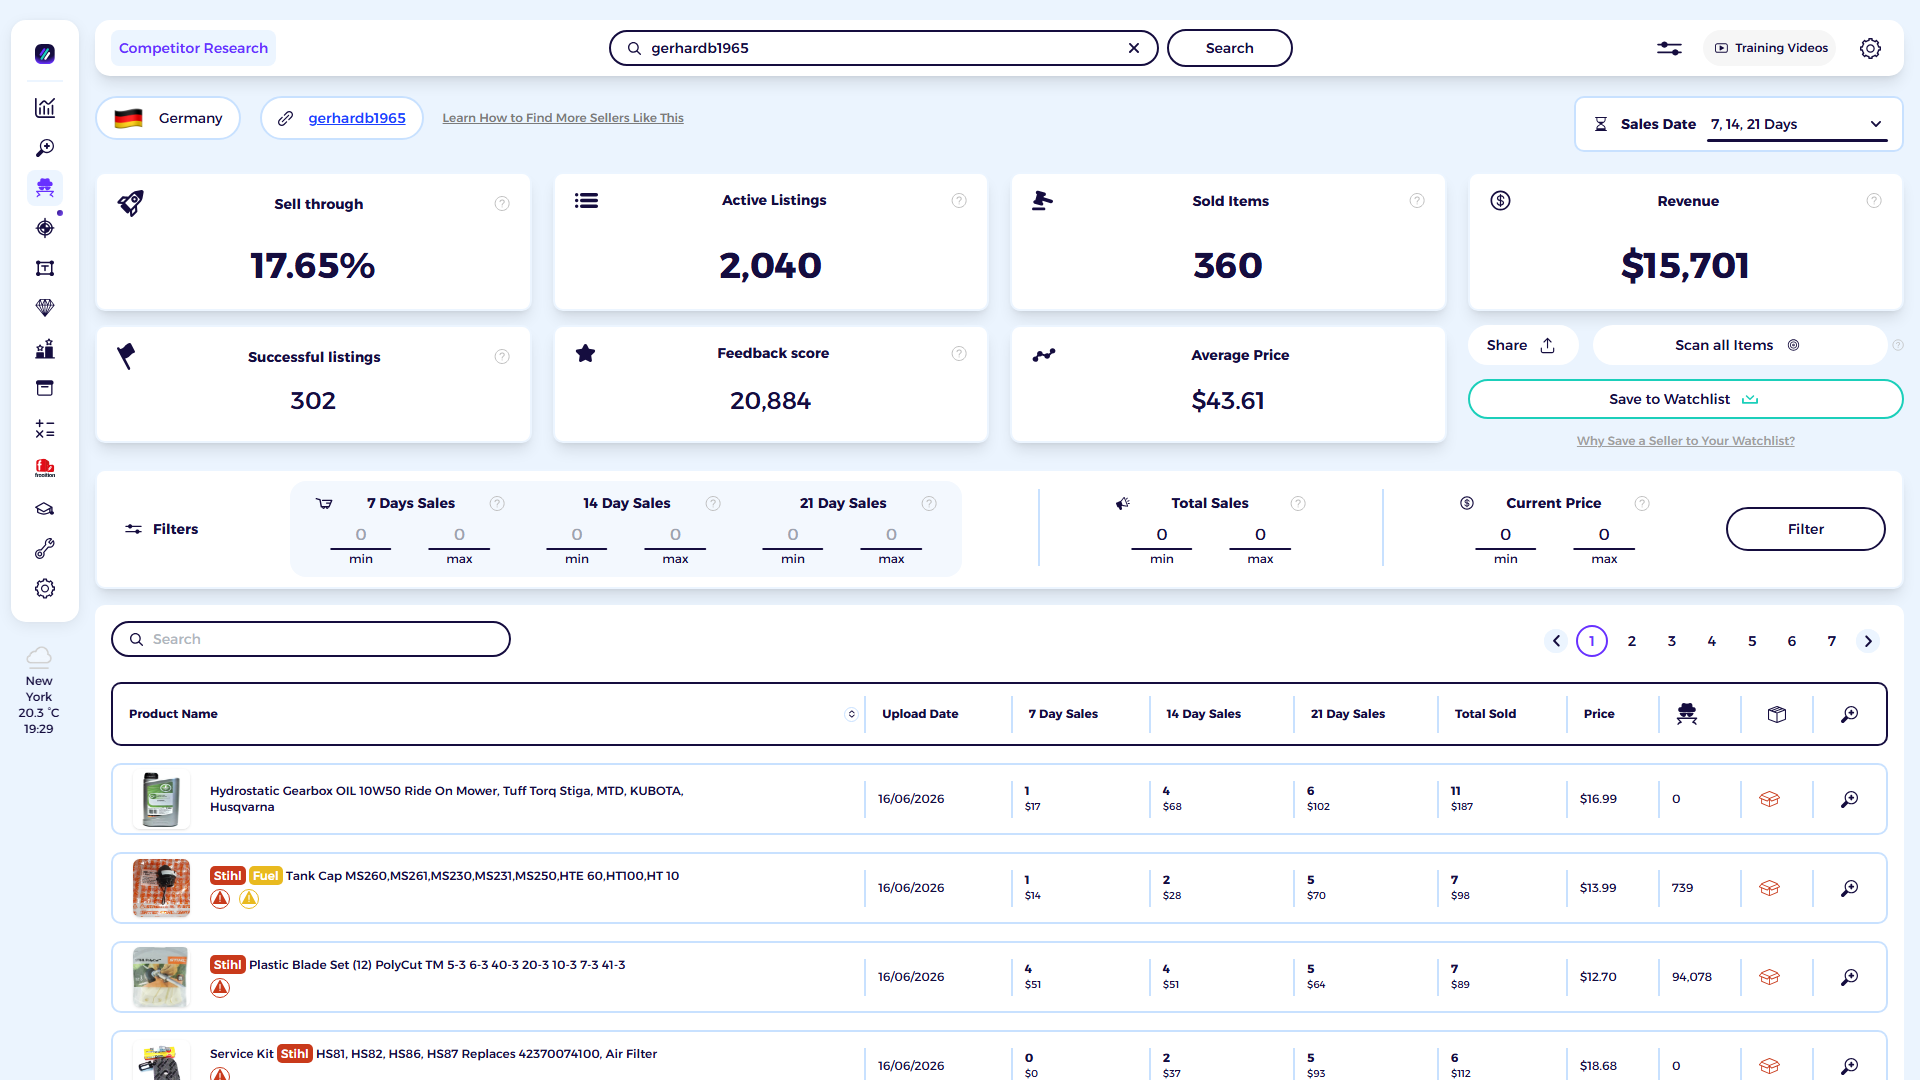Scan item magnifier for Stihl Tank Cap row

coord(1850,888)
